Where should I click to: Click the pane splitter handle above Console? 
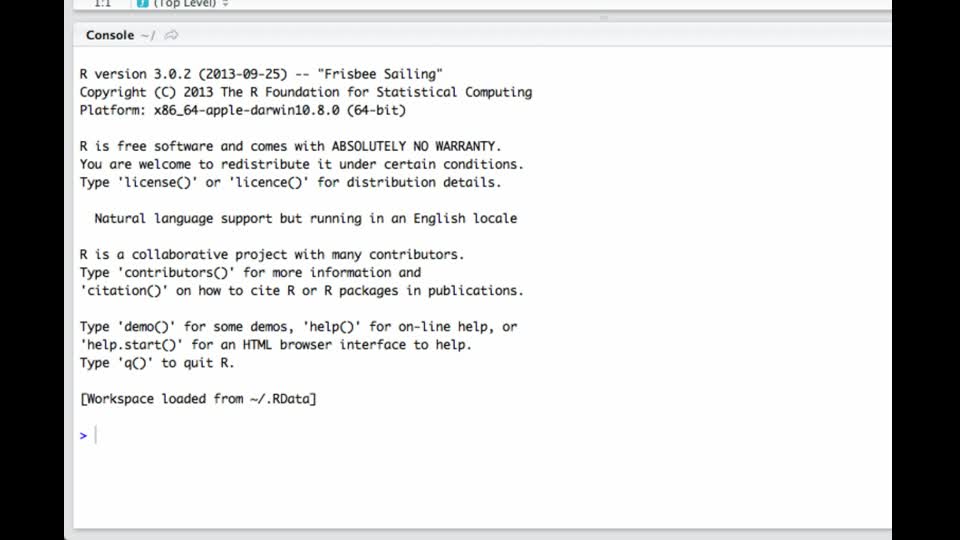604,18
